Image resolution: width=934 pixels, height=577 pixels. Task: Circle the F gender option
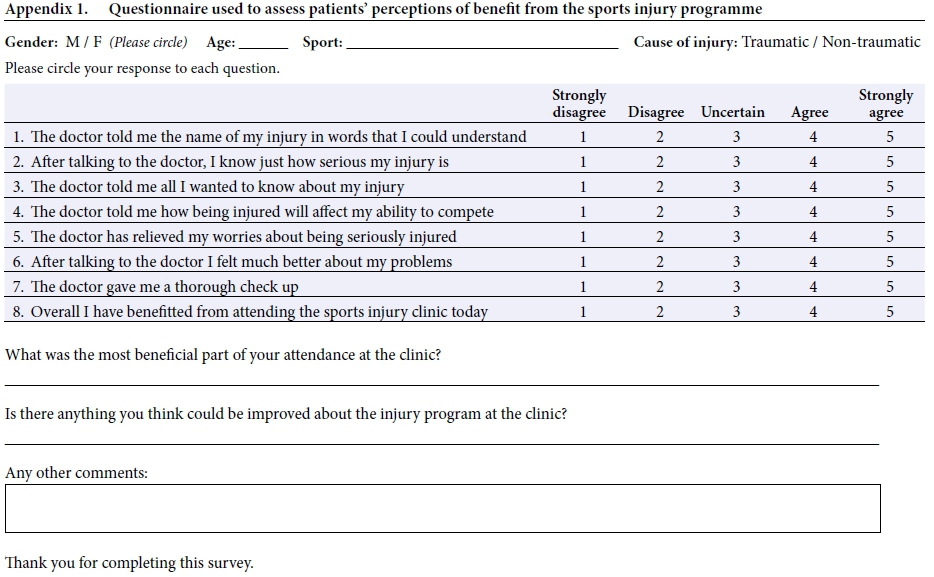pyautogui.click(x=98, y=43)
